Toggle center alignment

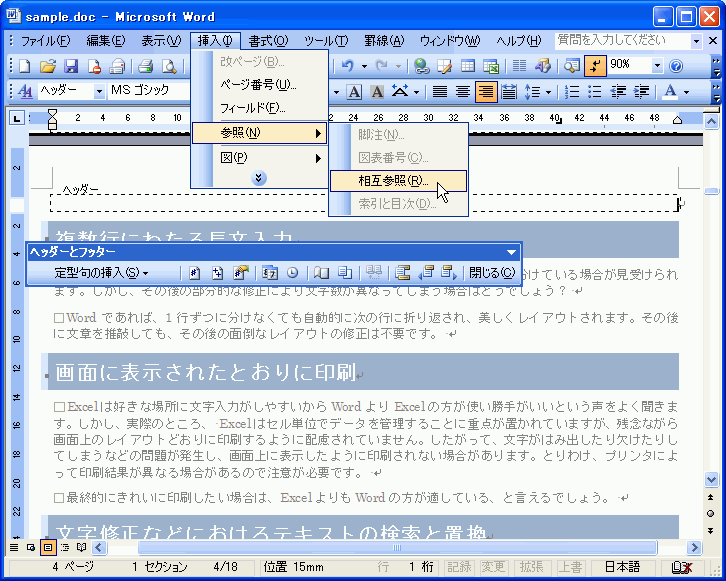[x=463, y=92]
